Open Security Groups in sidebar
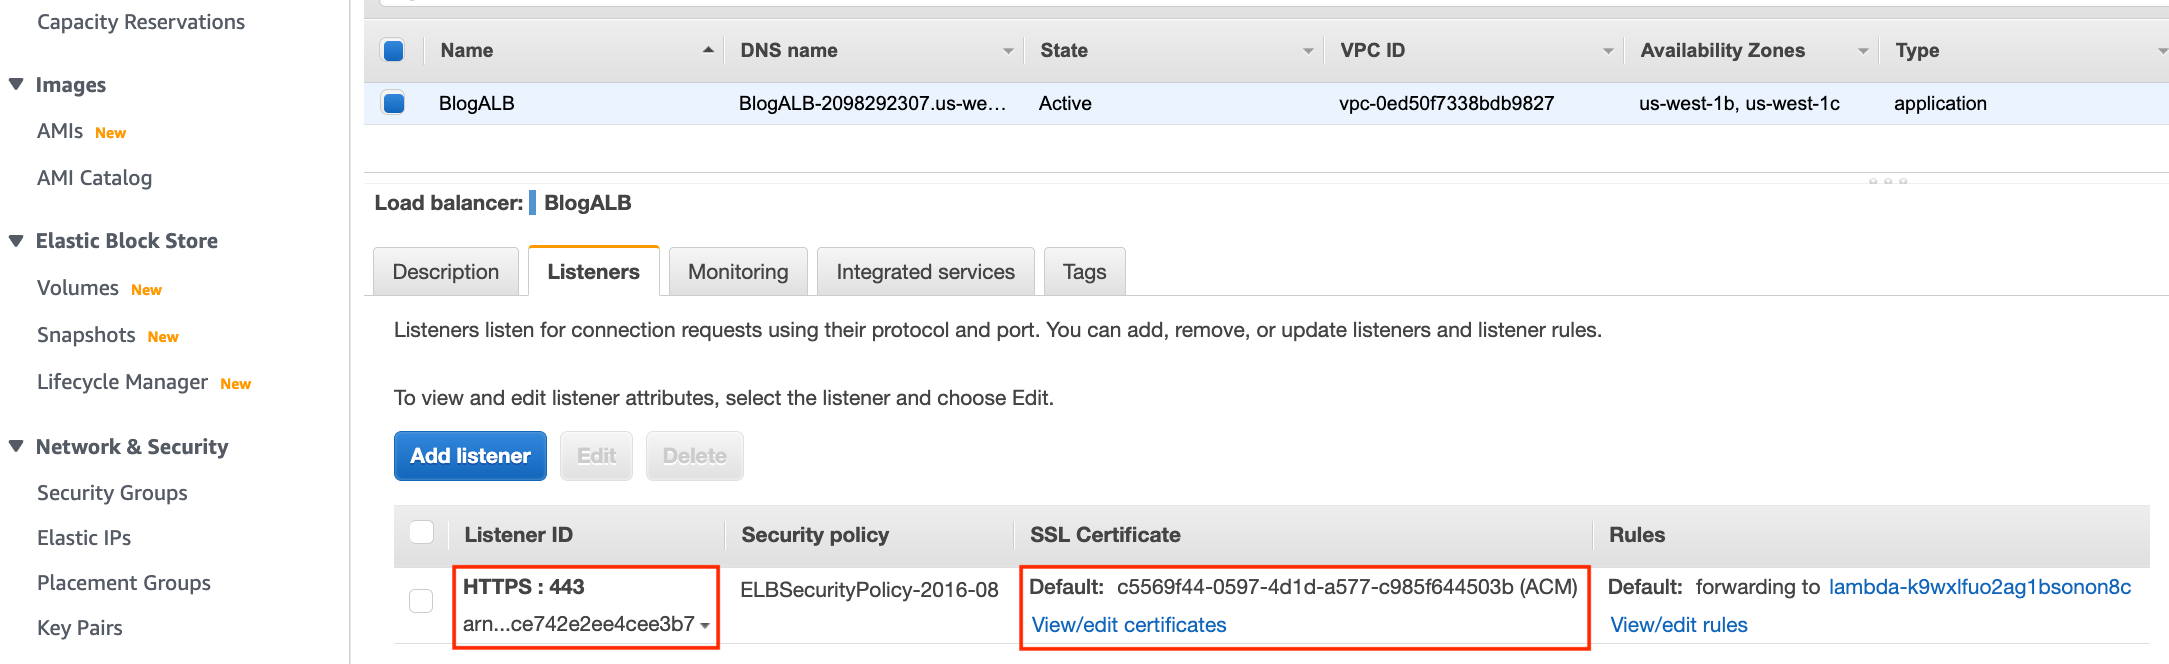The image size is (2169, 664). point(112,493)
